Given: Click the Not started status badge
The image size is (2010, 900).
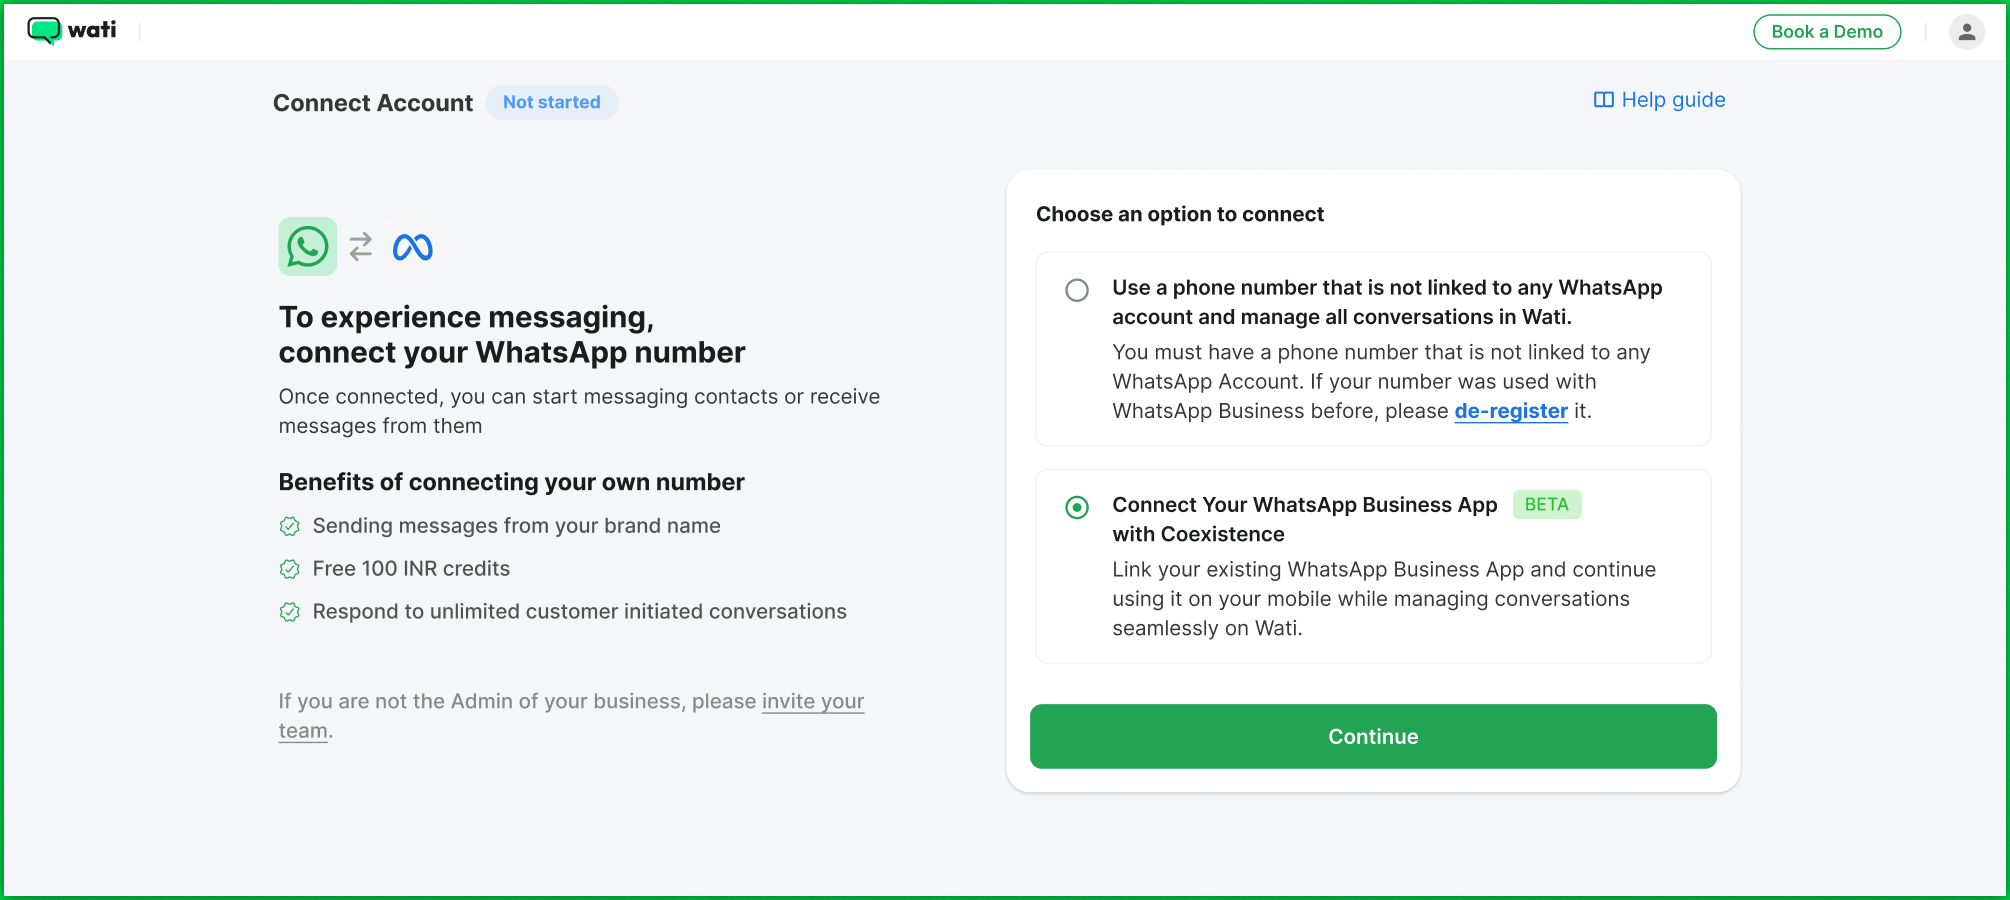Looking at the screenshot, I should click(x=552, y=102).
